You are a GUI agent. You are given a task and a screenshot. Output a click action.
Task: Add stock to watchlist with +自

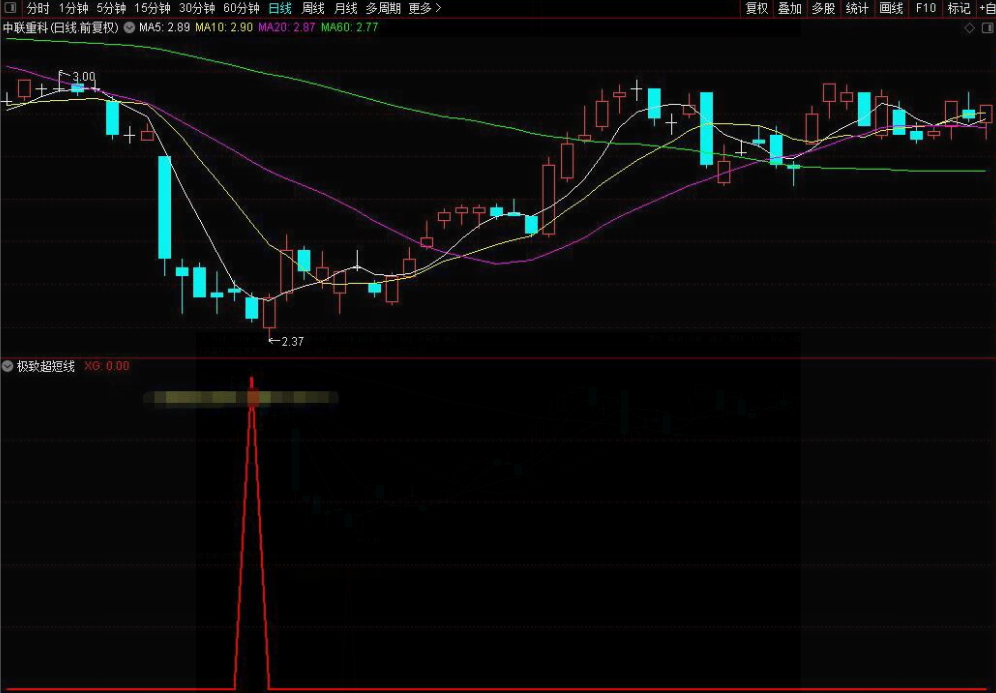pos(987,8)
